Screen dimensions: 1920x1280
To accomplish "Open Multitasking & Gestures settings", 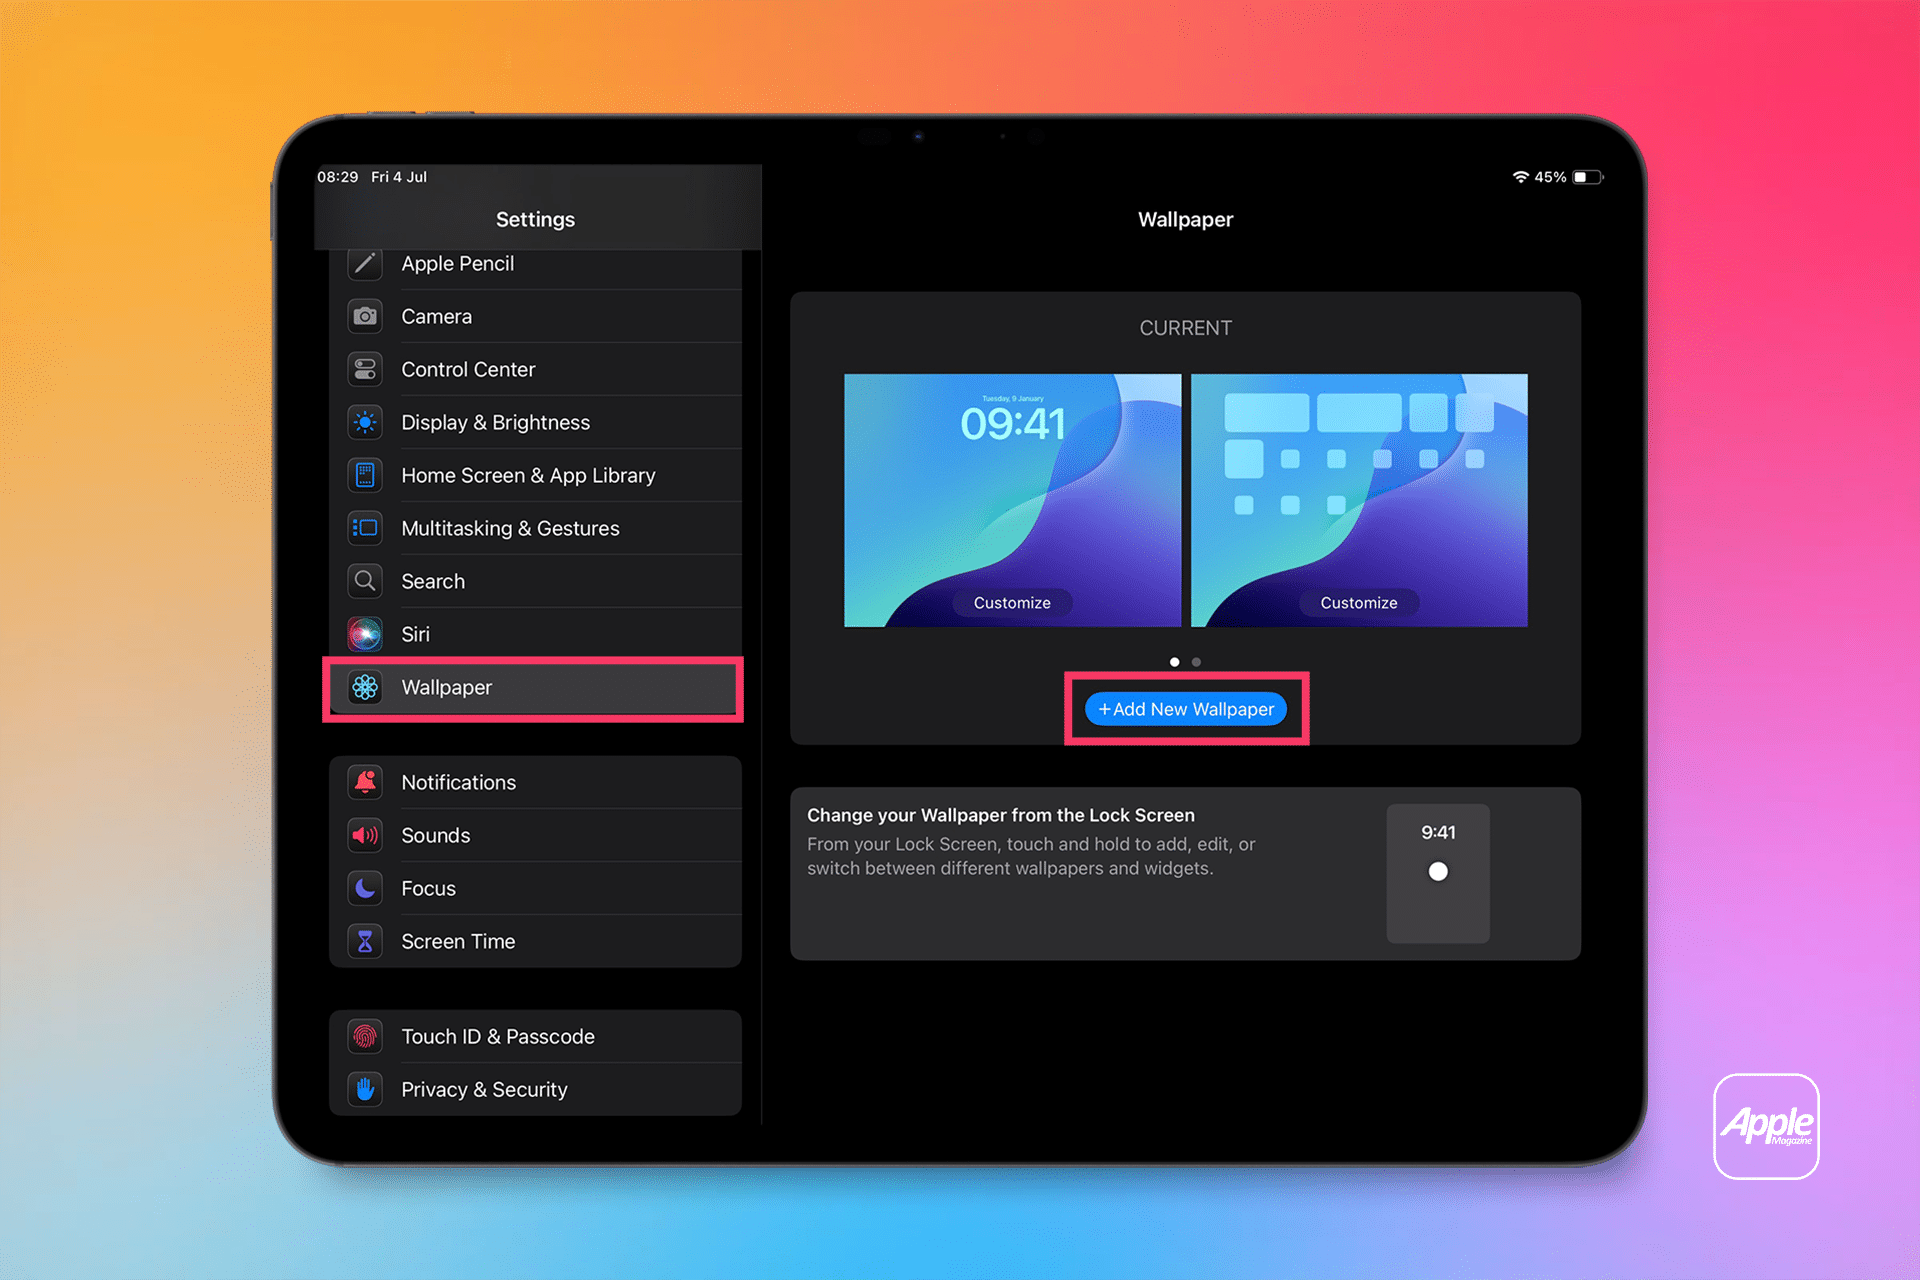I will coord(535,528).
